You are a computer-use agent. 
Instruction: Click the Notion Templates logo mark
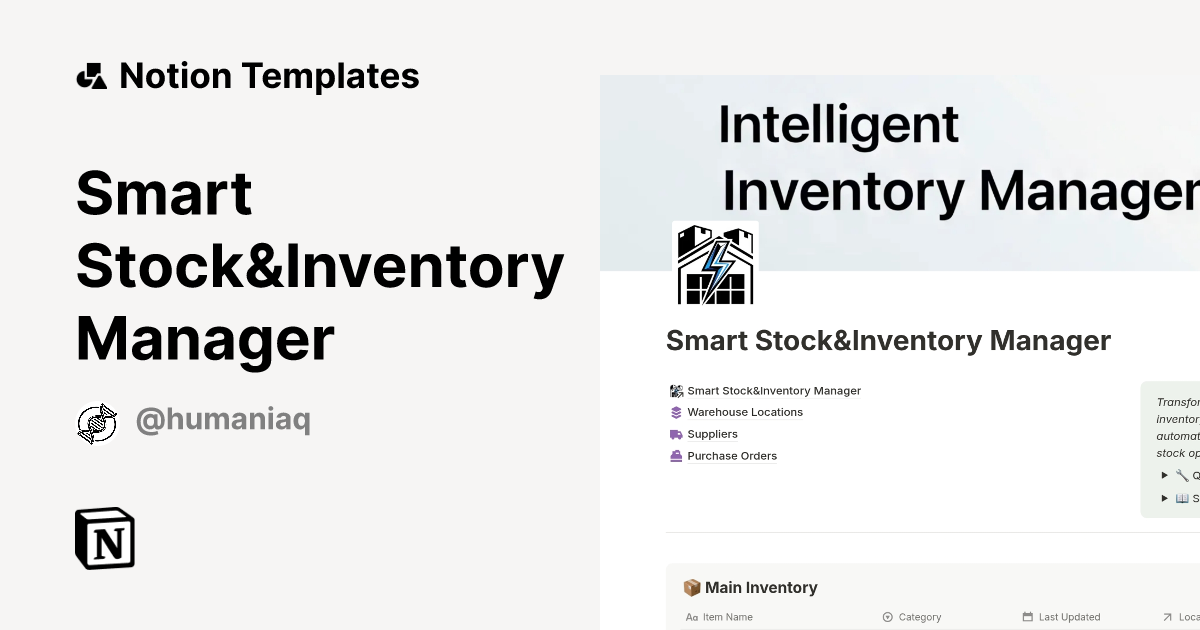click(x=91, y=75)
